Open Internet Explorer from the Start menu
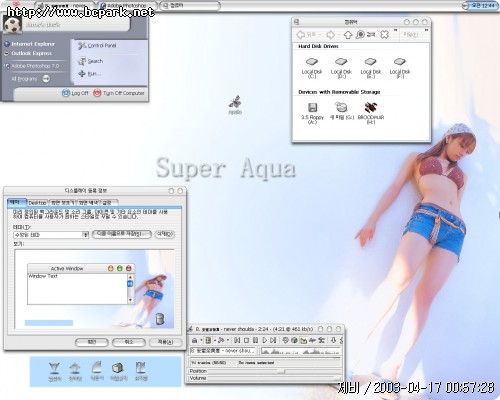 point(29,44)
